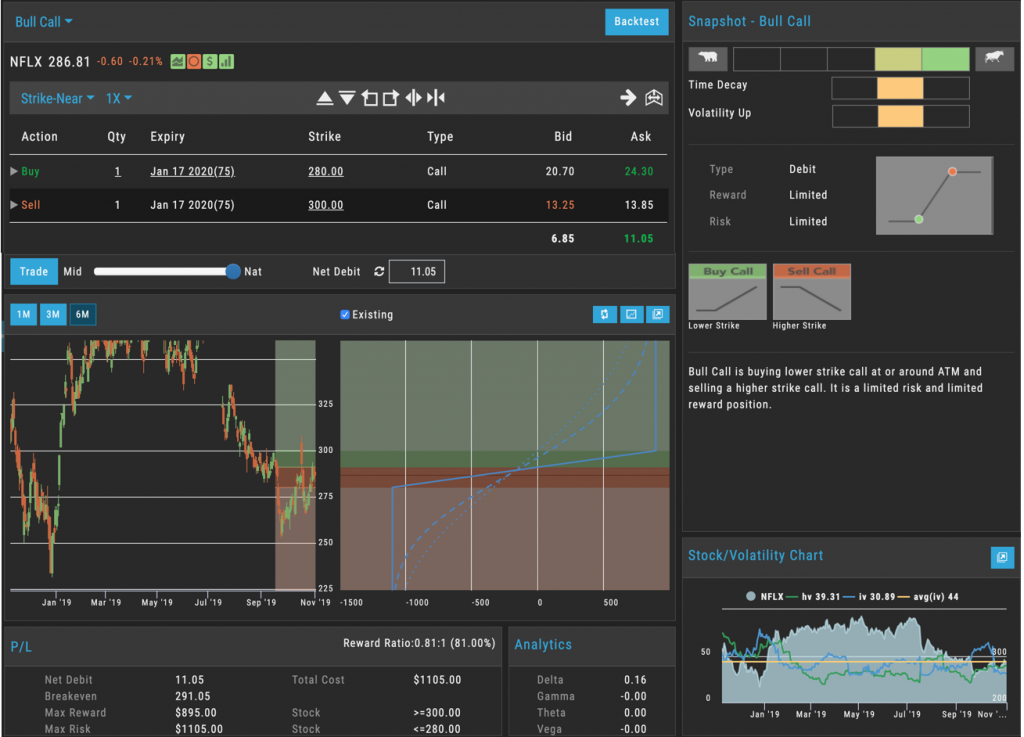Click the Backtest button

637,20
